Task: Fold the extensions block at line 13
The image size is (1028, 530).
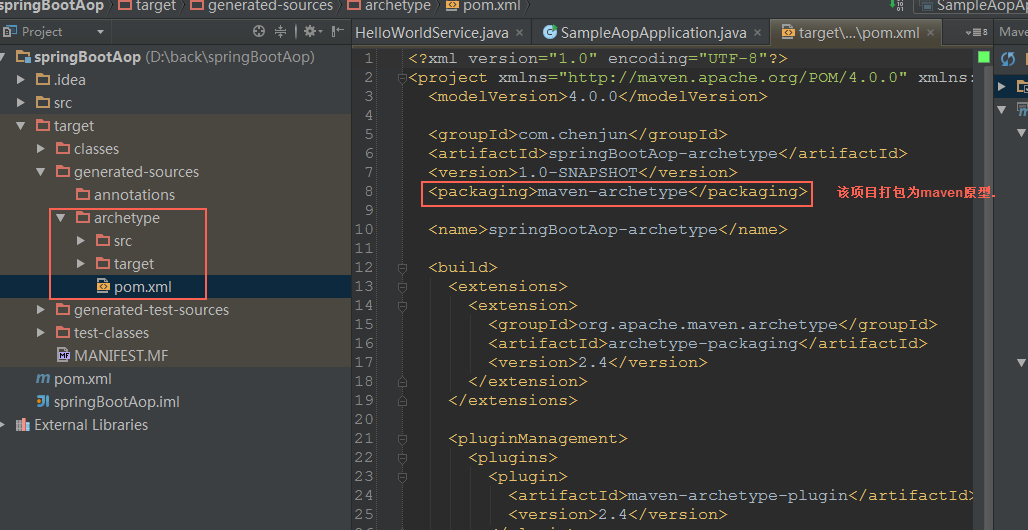Action: click(x=402, y=287)
